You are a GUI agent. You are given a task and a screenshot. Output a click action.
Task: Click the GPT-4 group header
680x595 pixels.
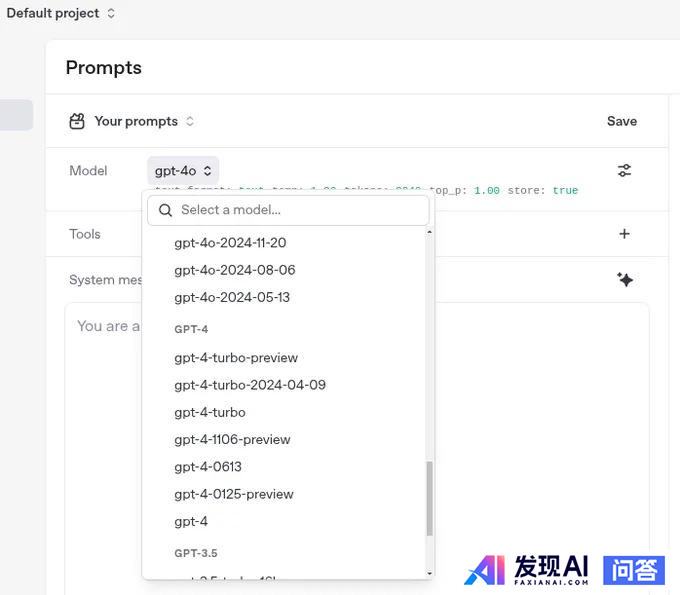(191, 329)
